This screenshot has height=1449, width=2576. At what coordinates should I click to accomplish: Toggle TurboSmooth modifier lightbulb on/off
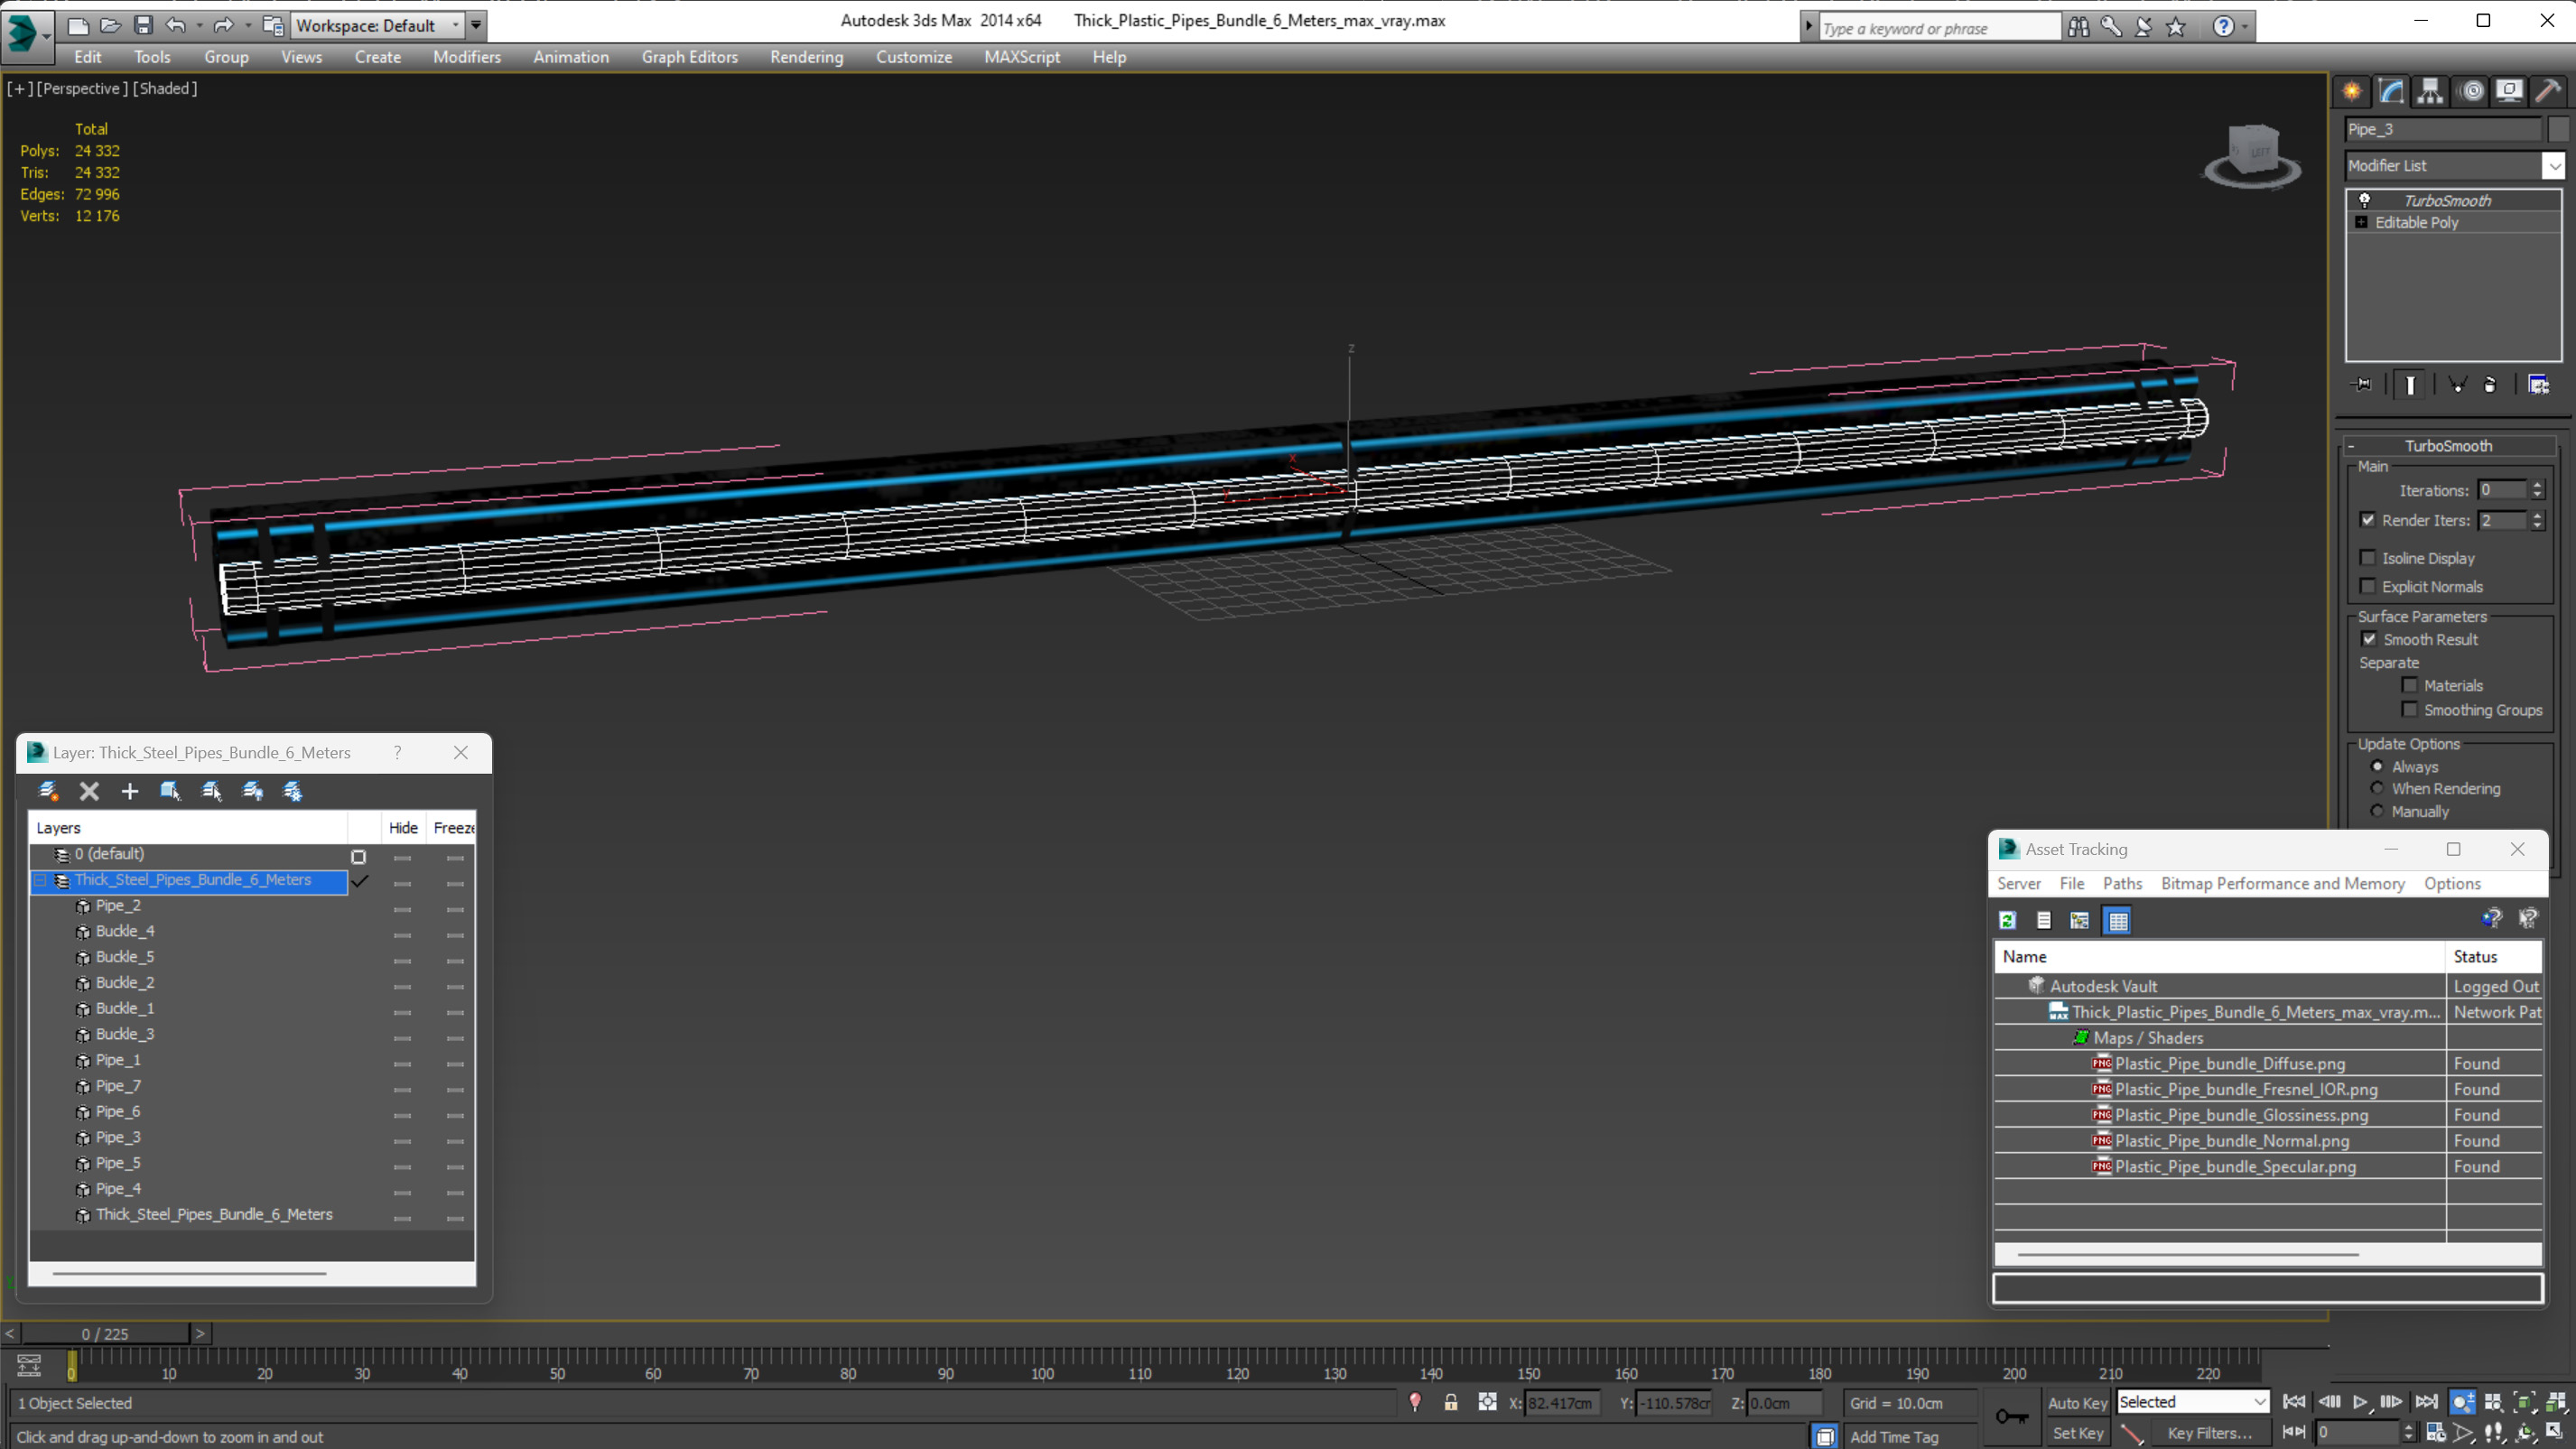coord(2365,200)
